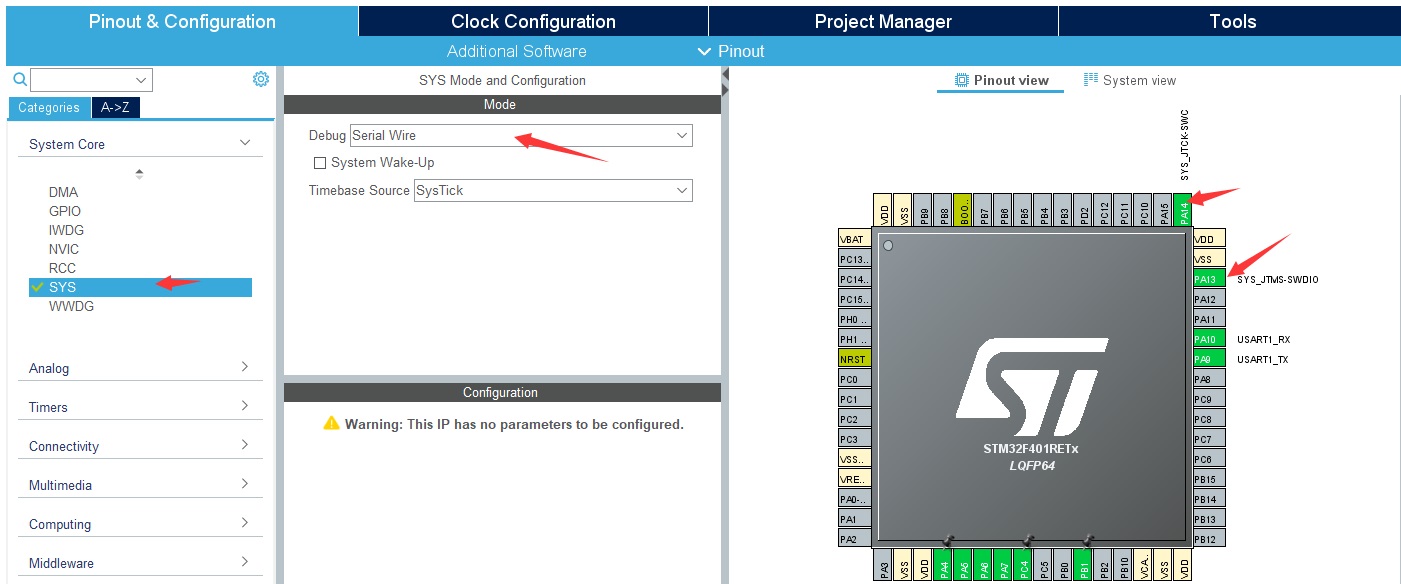Open the Timebase Source dropdown

(553, 190)
